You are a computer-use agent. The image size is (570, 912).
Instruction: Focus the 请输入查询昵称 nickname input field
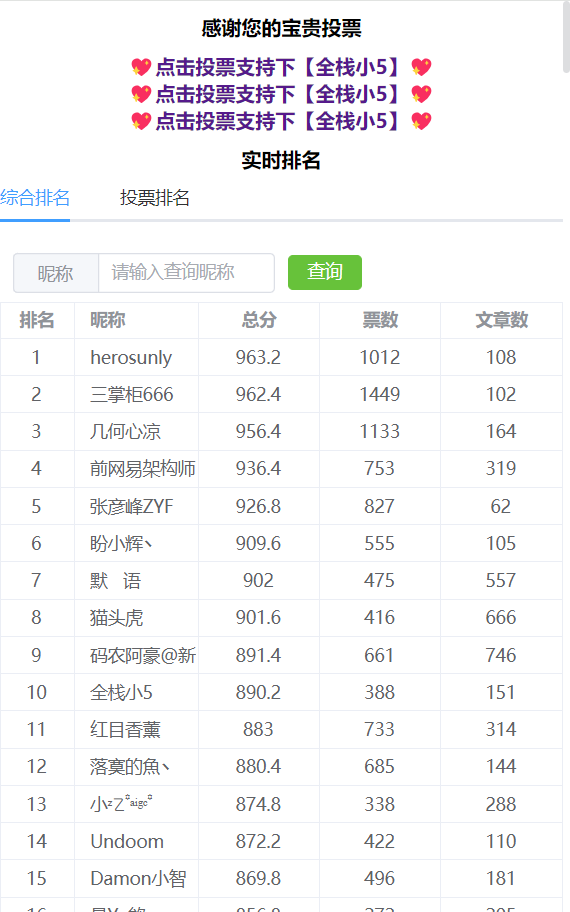pyautogui.click(x=186, y=272)
